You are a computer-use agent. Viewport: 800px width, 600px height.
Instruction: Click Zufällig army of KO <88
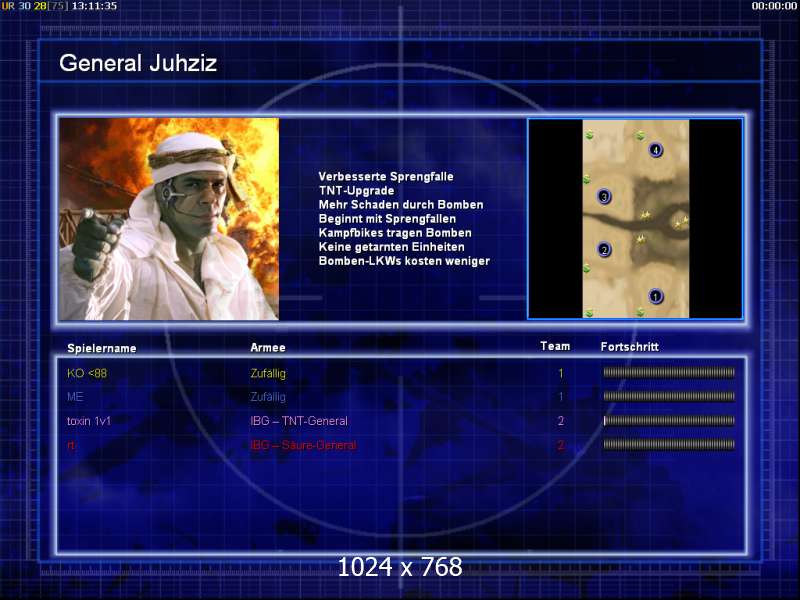coord(268,373)
